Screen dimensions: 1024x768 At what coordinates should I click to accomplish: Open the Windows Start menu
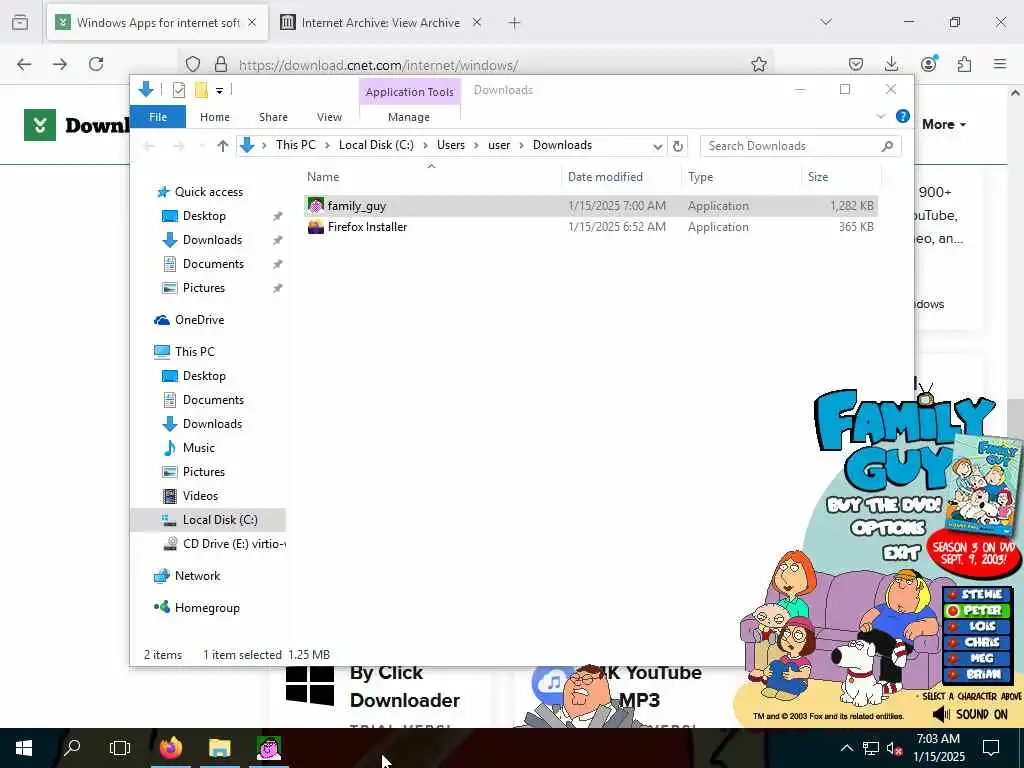(x=24, y=748)
